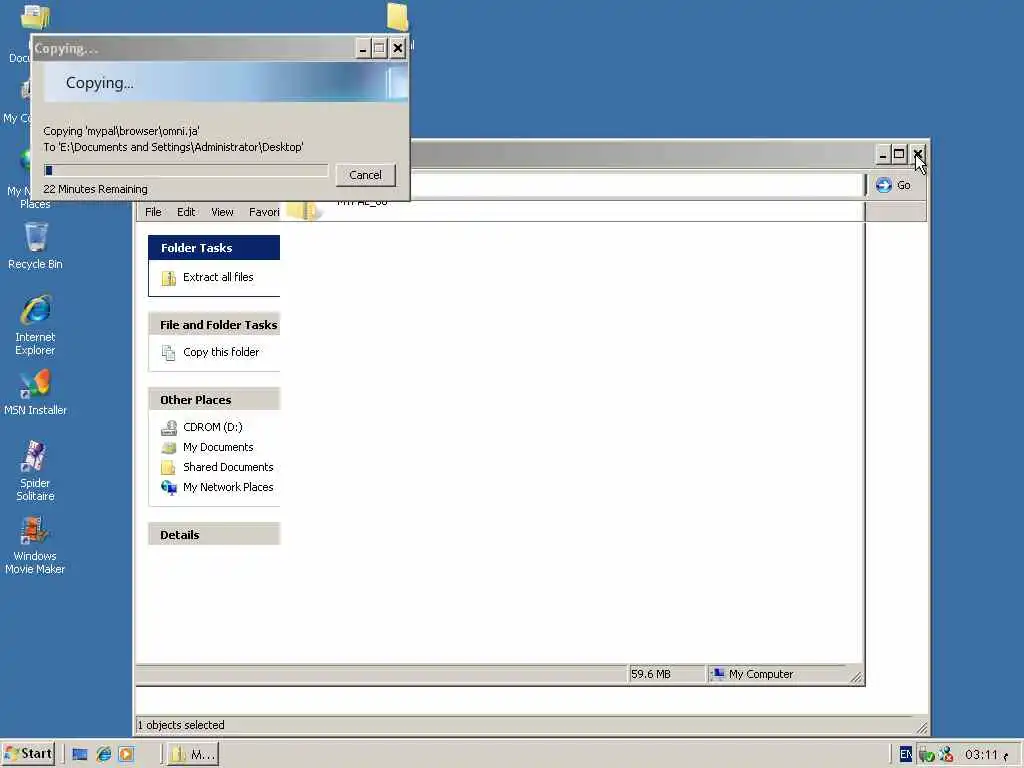Open the View menu
The image size is (1024, 768).
[x=222, y=212]
